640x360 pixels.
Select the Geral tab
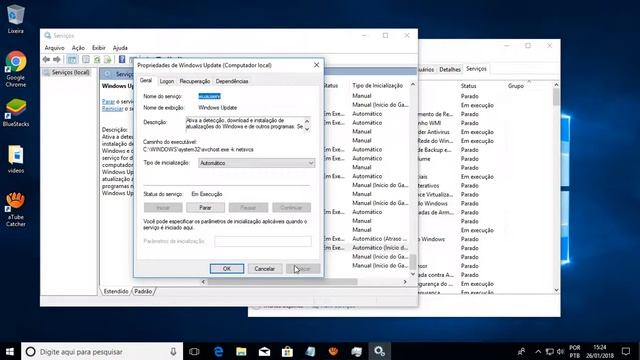[x=146, y=80]
